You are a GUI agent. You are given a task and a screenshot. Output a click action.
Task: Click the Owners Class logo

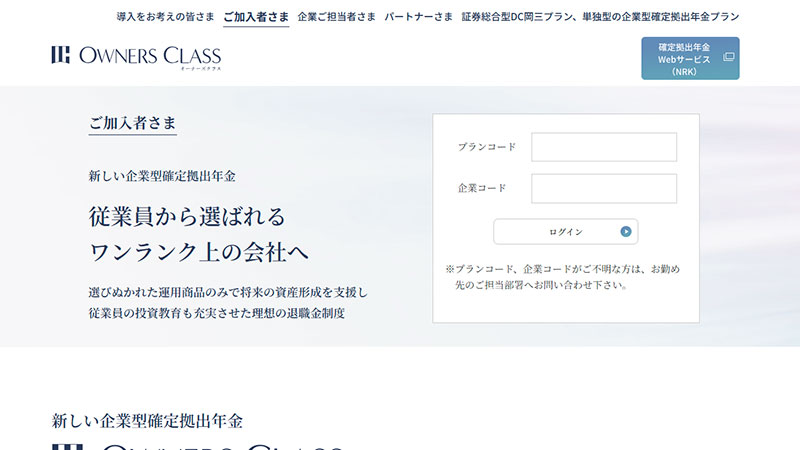[136, 57]
